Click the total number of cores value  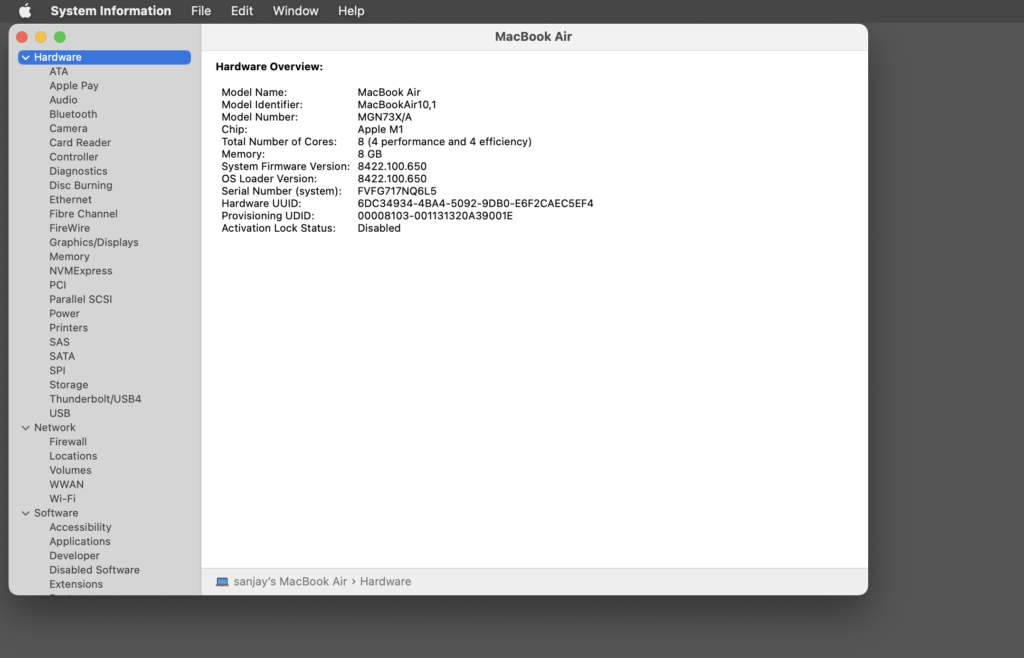(445, 142)
